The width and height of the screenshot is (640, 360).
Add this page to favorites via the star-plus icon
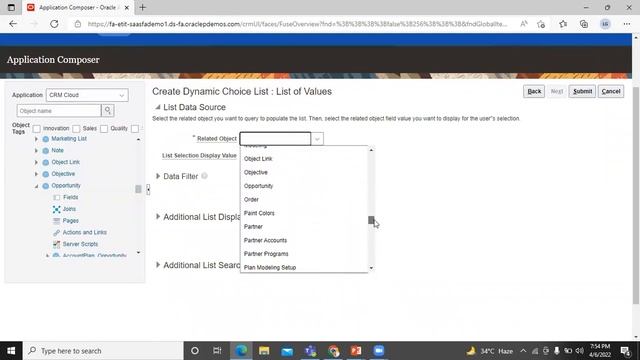click(541, 24)
